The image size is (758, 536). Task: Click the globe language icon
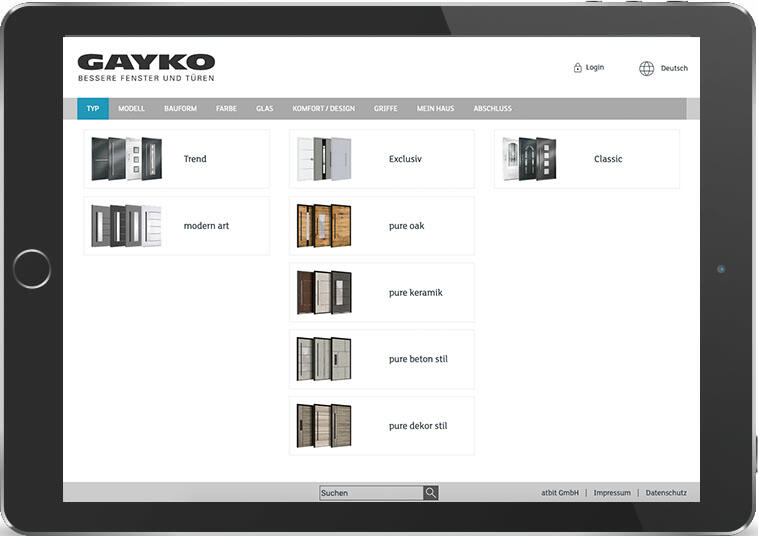pos(646,68)
